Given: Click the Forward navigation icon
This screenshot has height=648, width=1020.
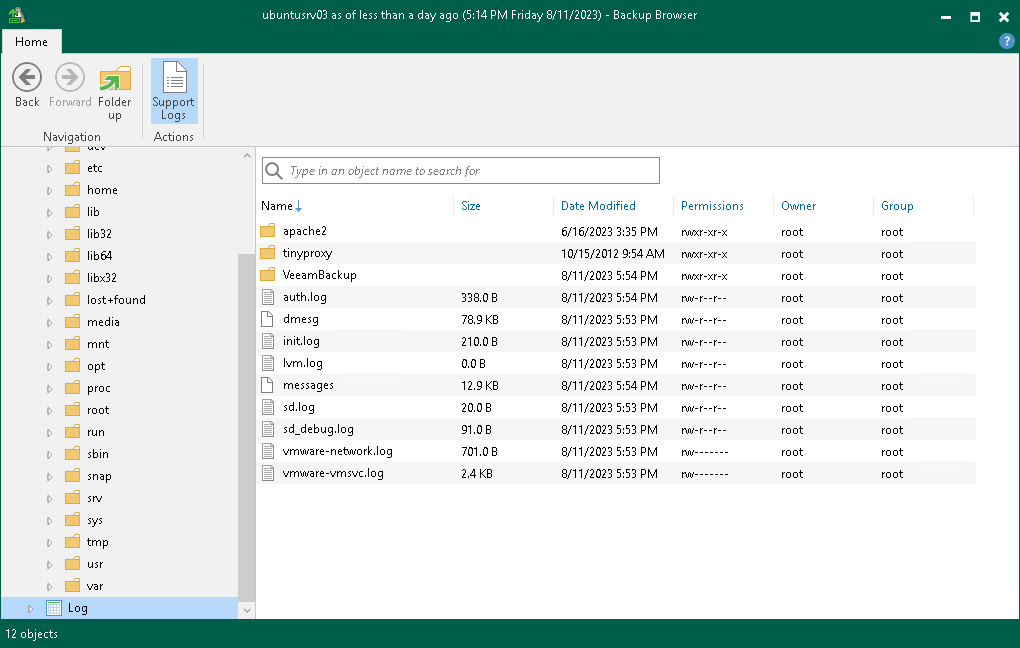Looking at the screenshot, I should tap(69, 77).
